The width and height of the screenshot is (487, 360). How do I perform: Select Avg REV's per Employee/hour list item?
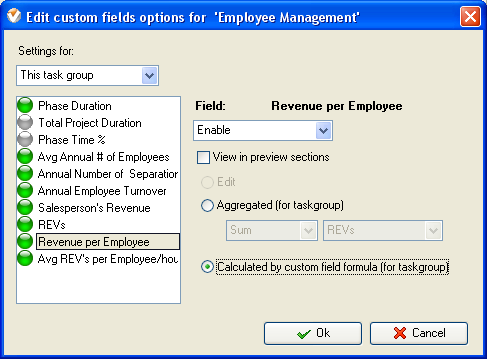tap(108, 259)
